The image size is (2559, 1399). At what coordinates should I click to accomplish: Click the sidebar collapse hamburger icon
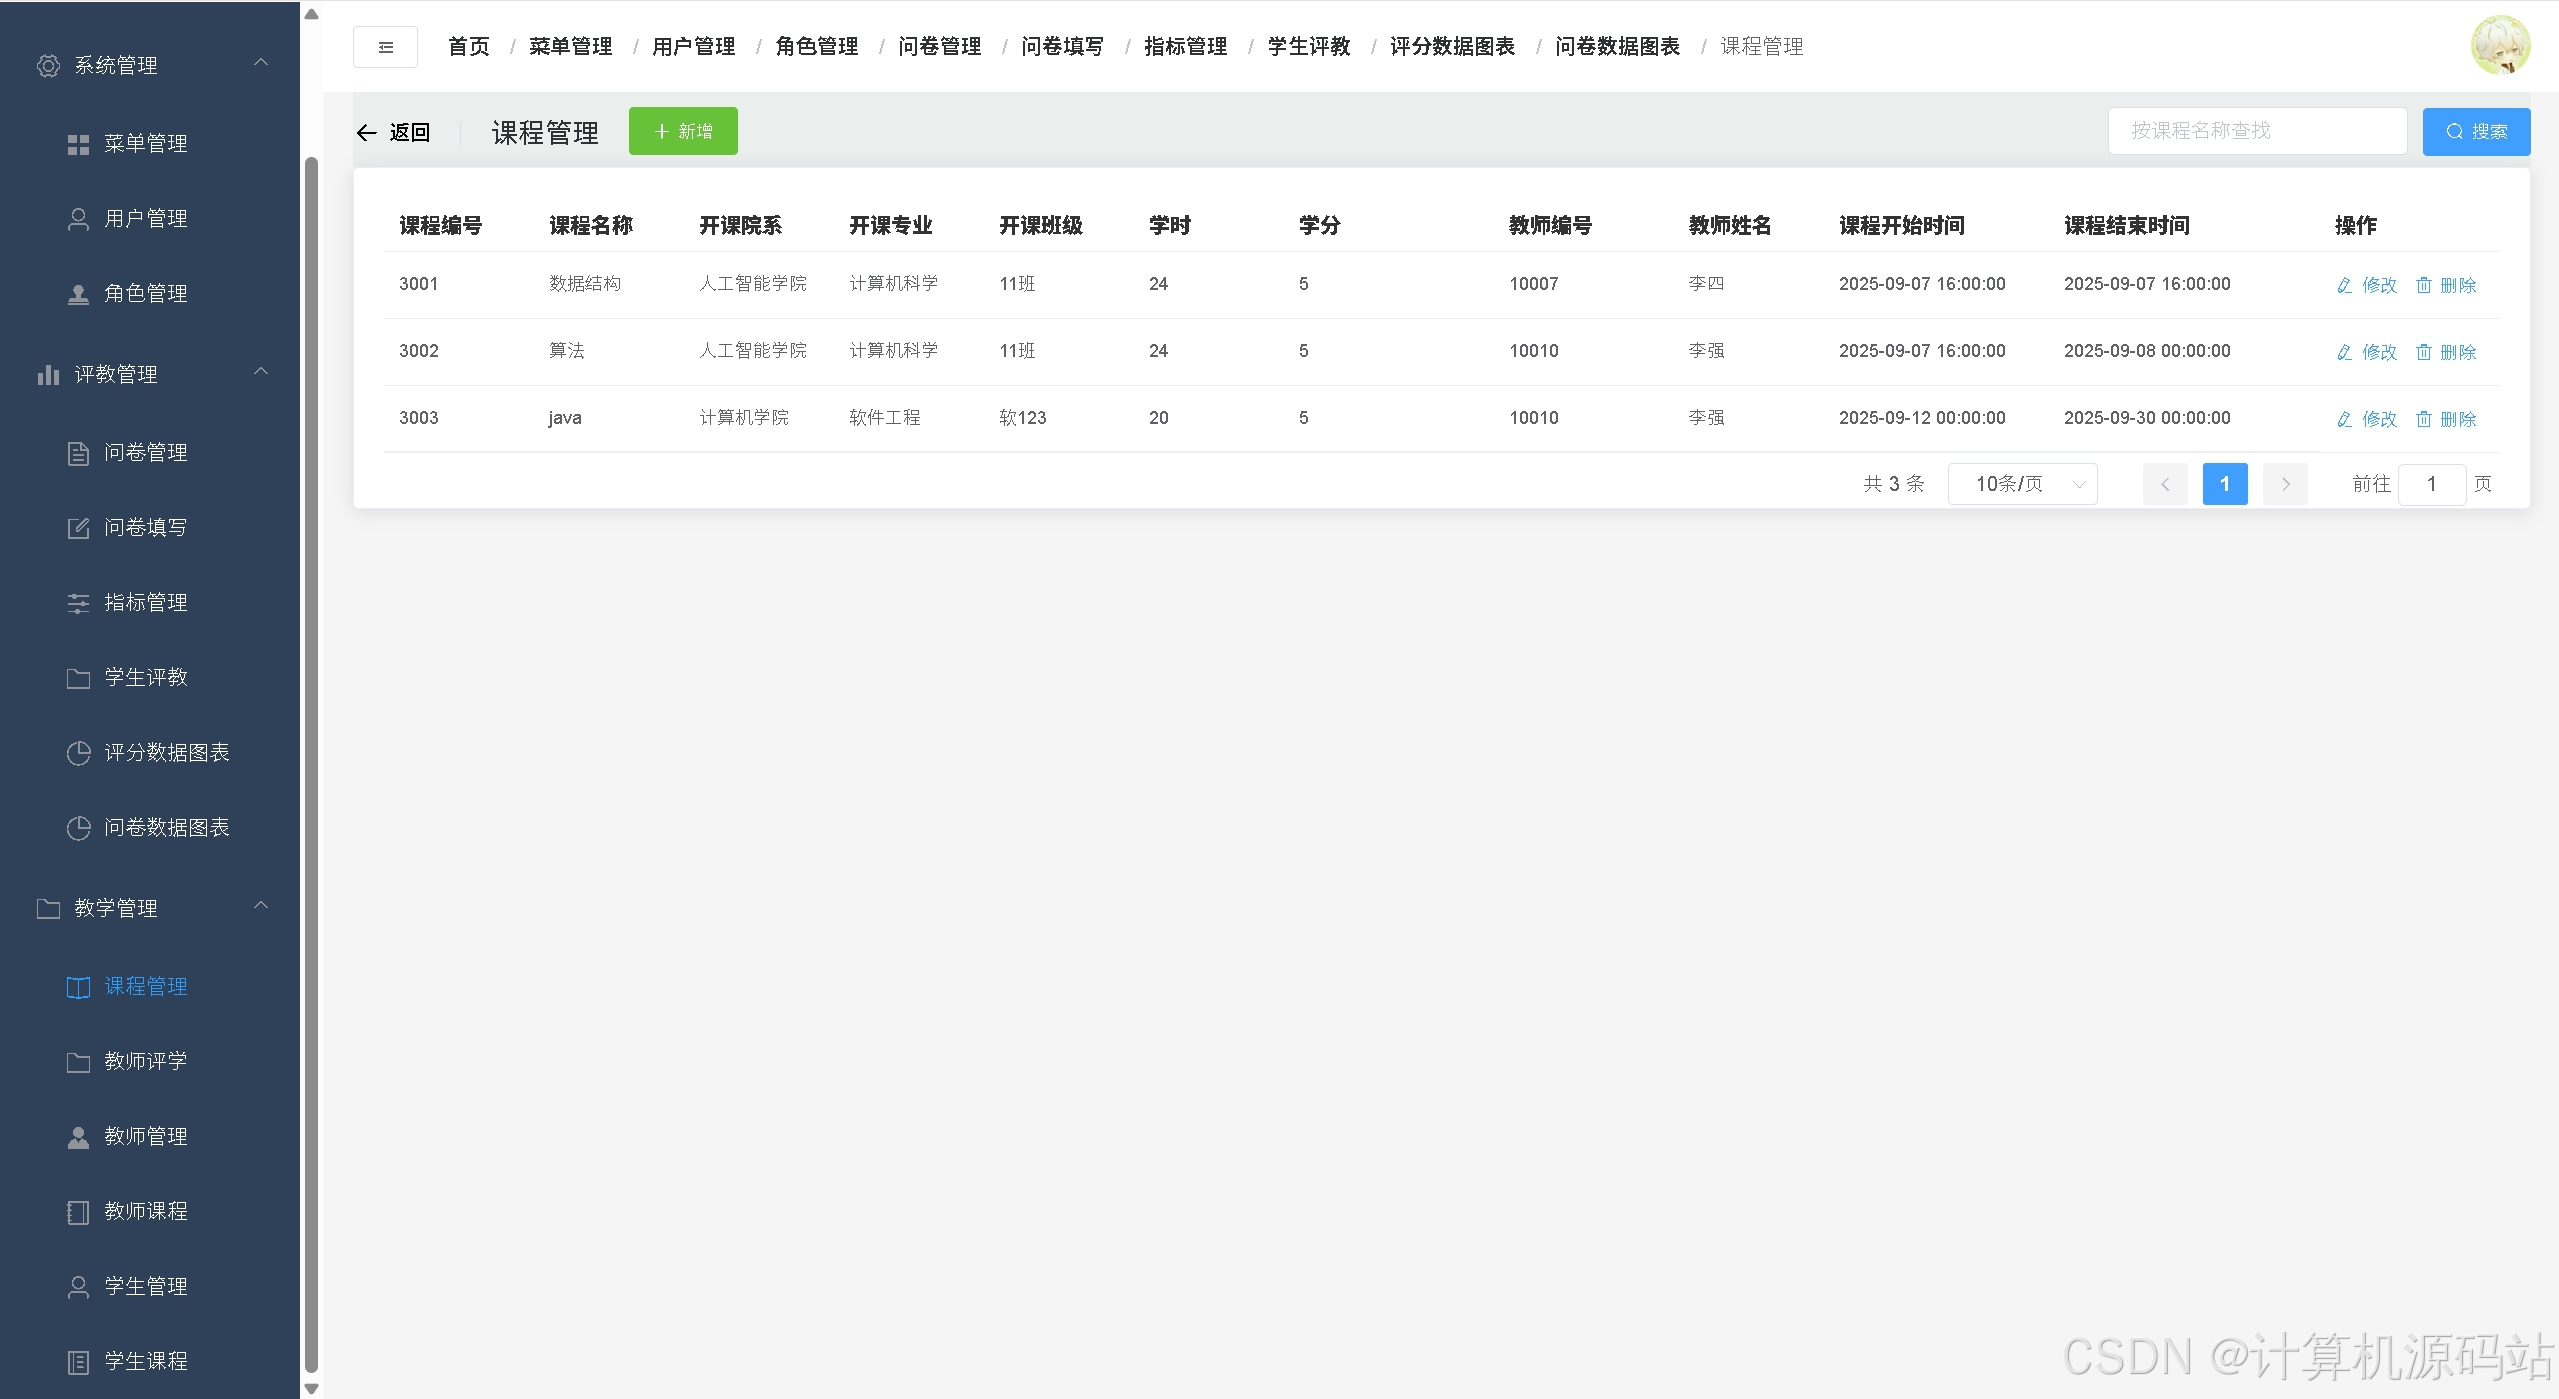click(385, 47)
